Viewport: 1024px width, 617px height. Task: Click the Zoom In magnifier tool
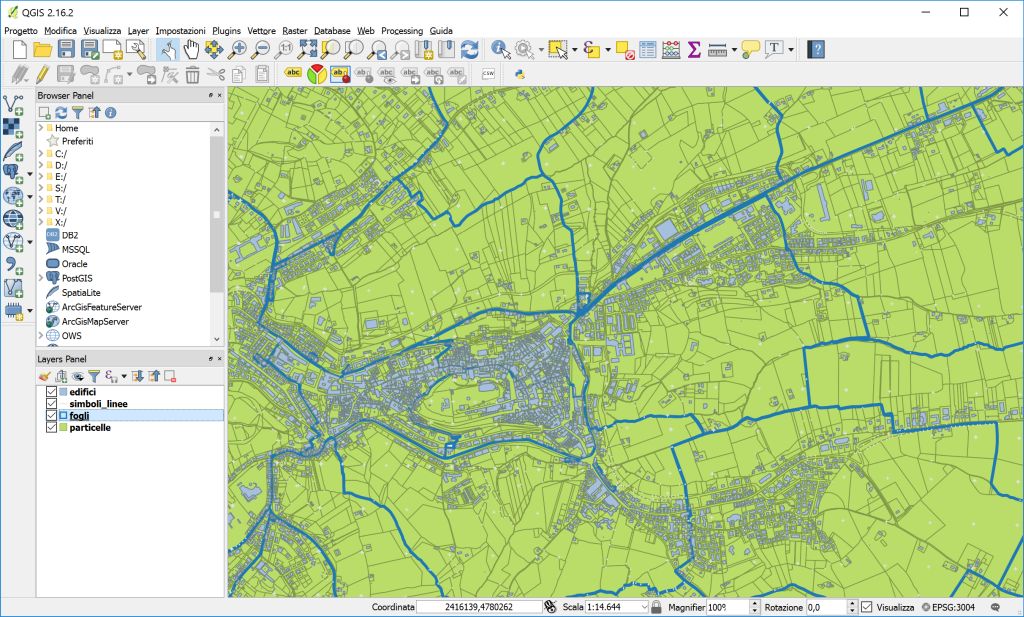(x=237, y=50)
